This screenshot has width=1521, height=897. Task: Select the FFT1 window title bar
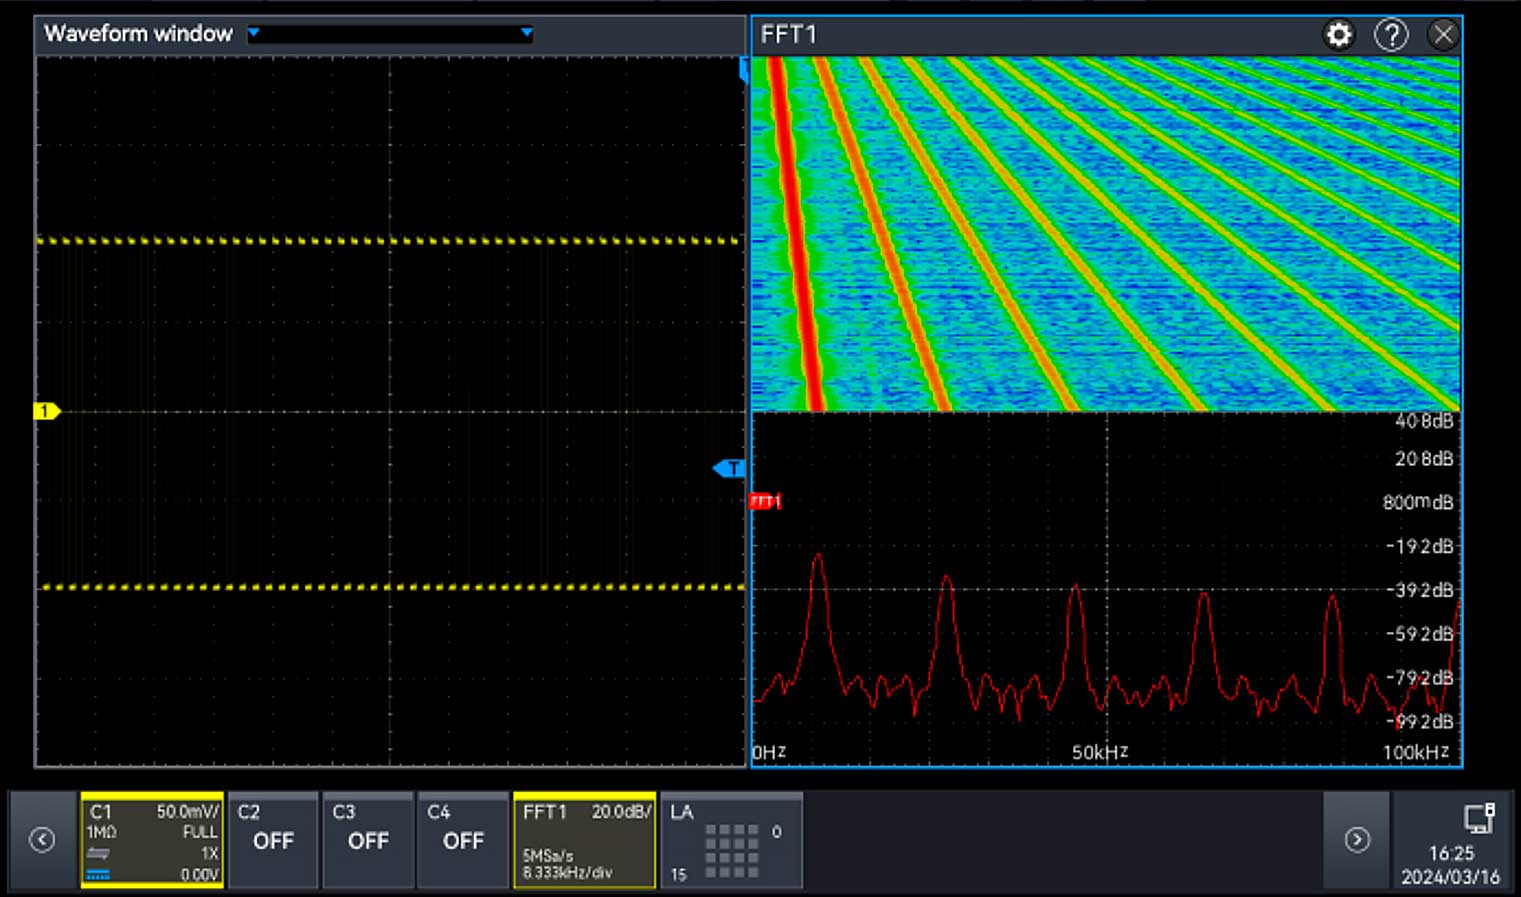click(x=1000, y=33)
